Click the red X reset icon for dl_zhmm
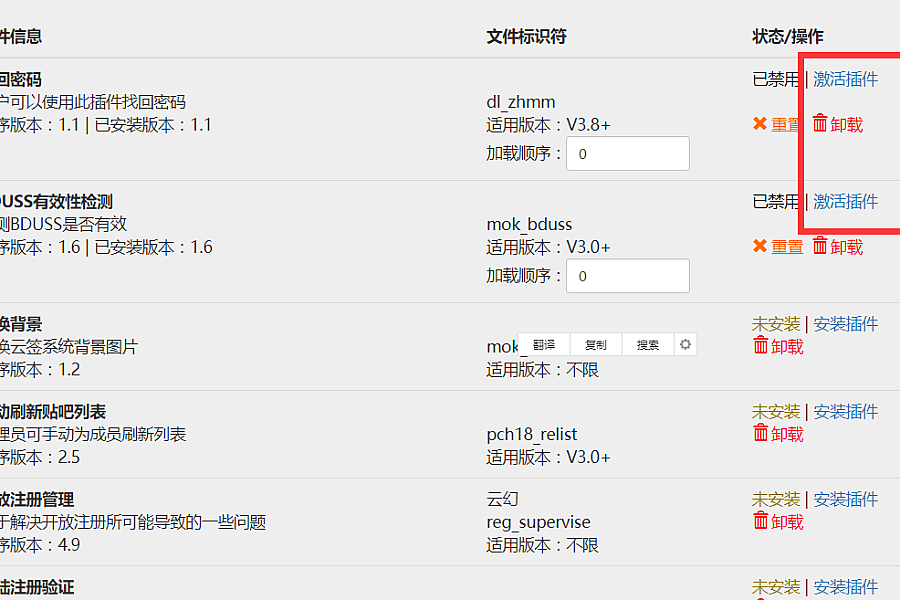900x600 pixels. [760, 124]
